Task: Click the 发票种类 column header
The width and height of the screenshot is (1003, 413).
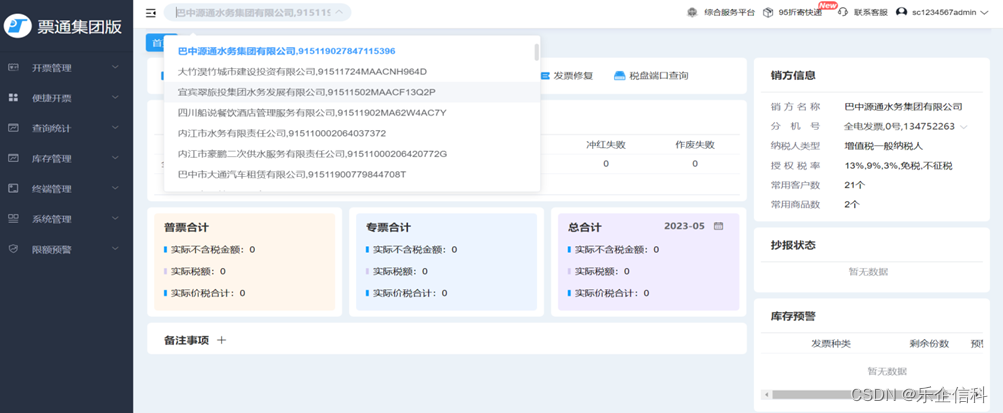Action: click(831, 343)
